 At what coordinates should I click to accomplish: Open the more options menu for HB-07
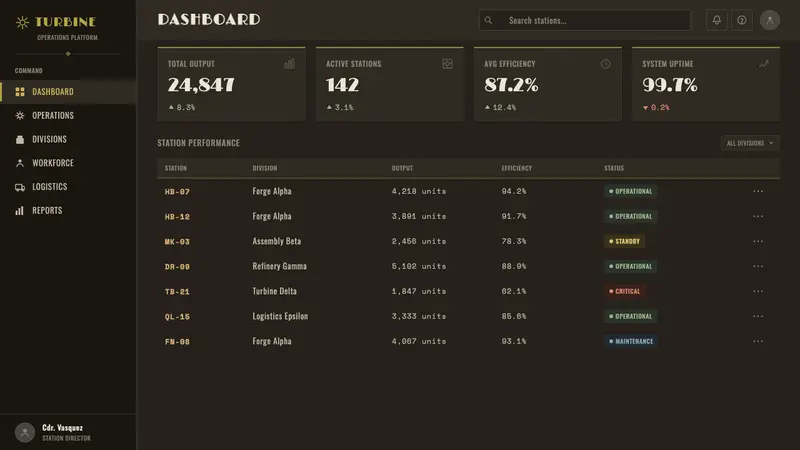[758, 191]
